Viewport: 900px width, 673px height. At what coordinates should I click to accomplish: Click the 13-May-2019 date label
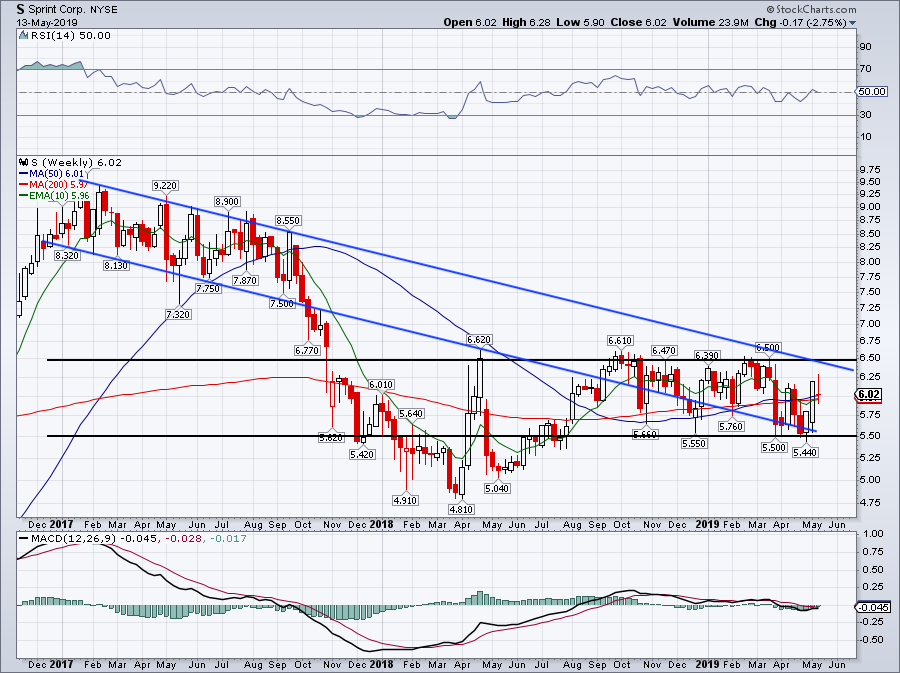click(47, 22)
